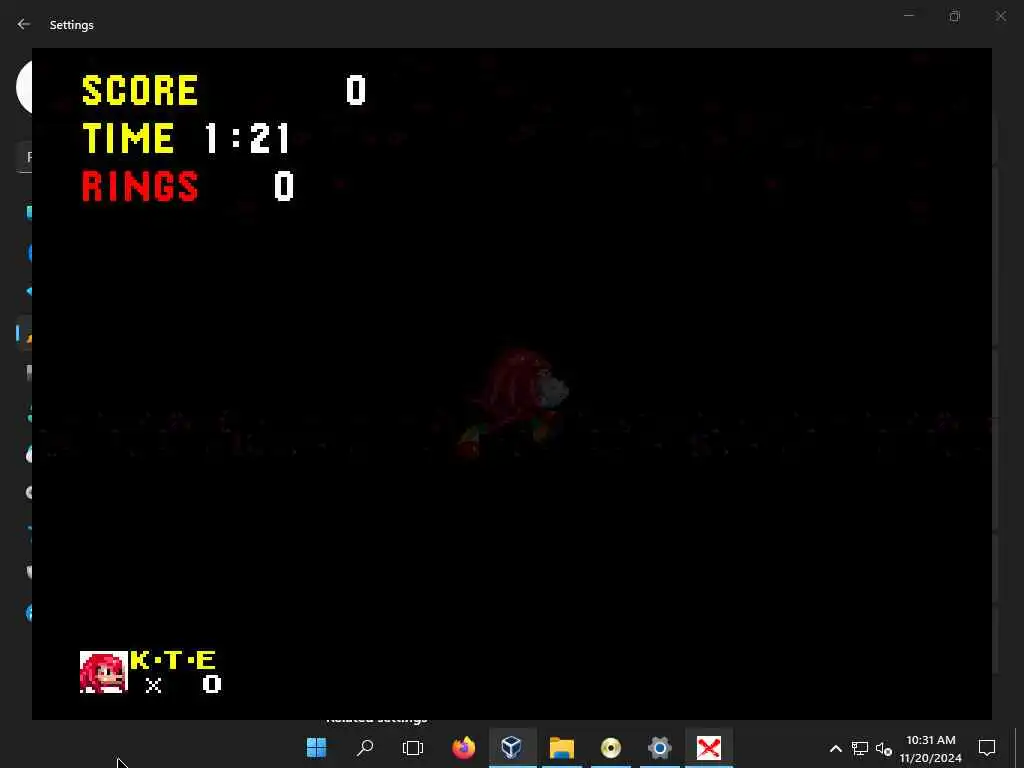This screenshot has height=768, width=1024.
Task: Click the TIME 1:21 counter
Action: pyautogui.click(x=187, y=138)
